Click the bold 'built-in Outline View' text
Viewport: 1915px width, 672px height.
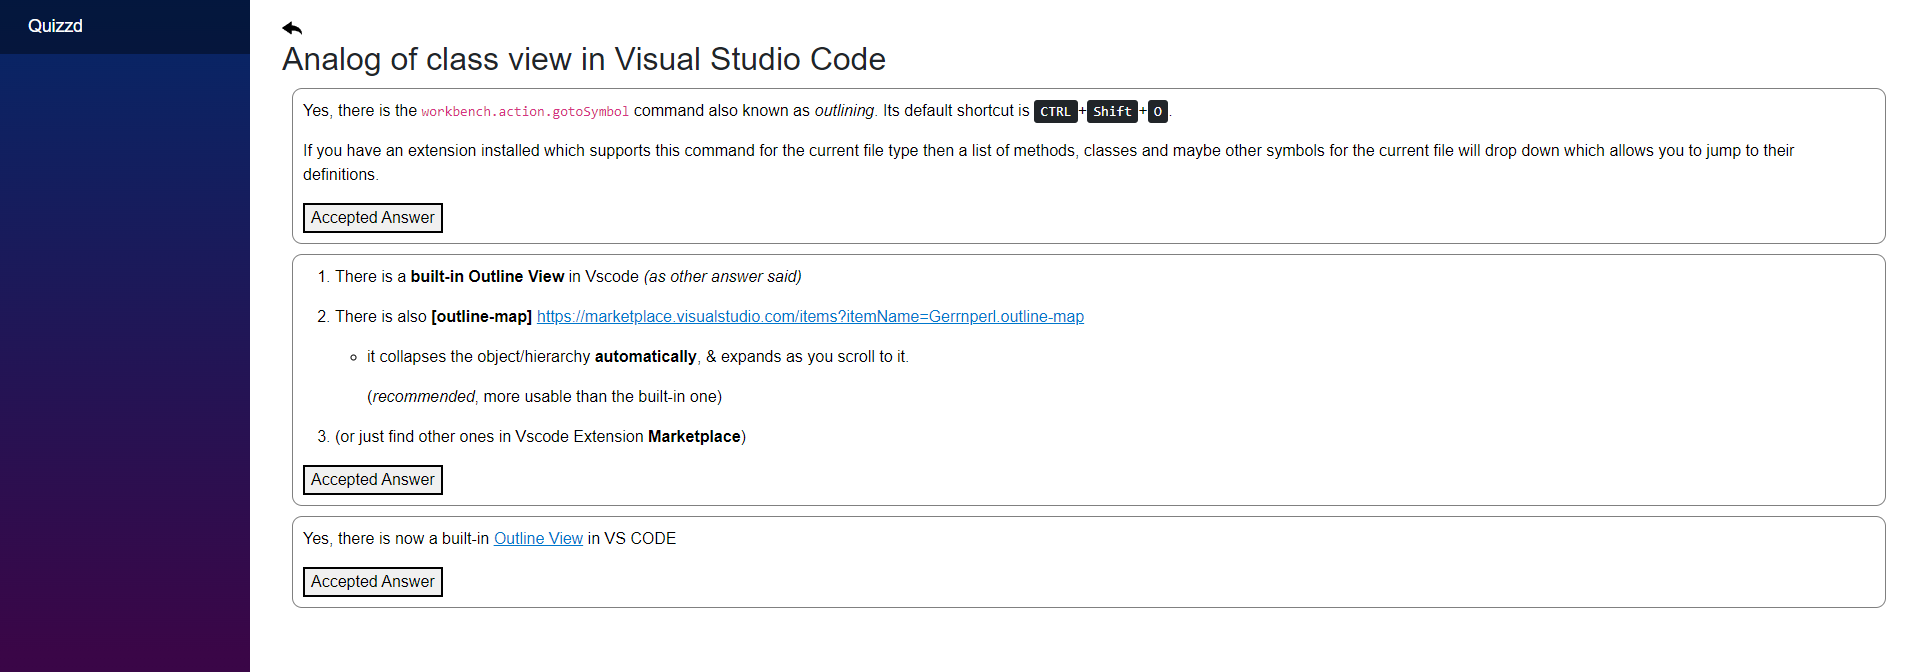point(487,277)
